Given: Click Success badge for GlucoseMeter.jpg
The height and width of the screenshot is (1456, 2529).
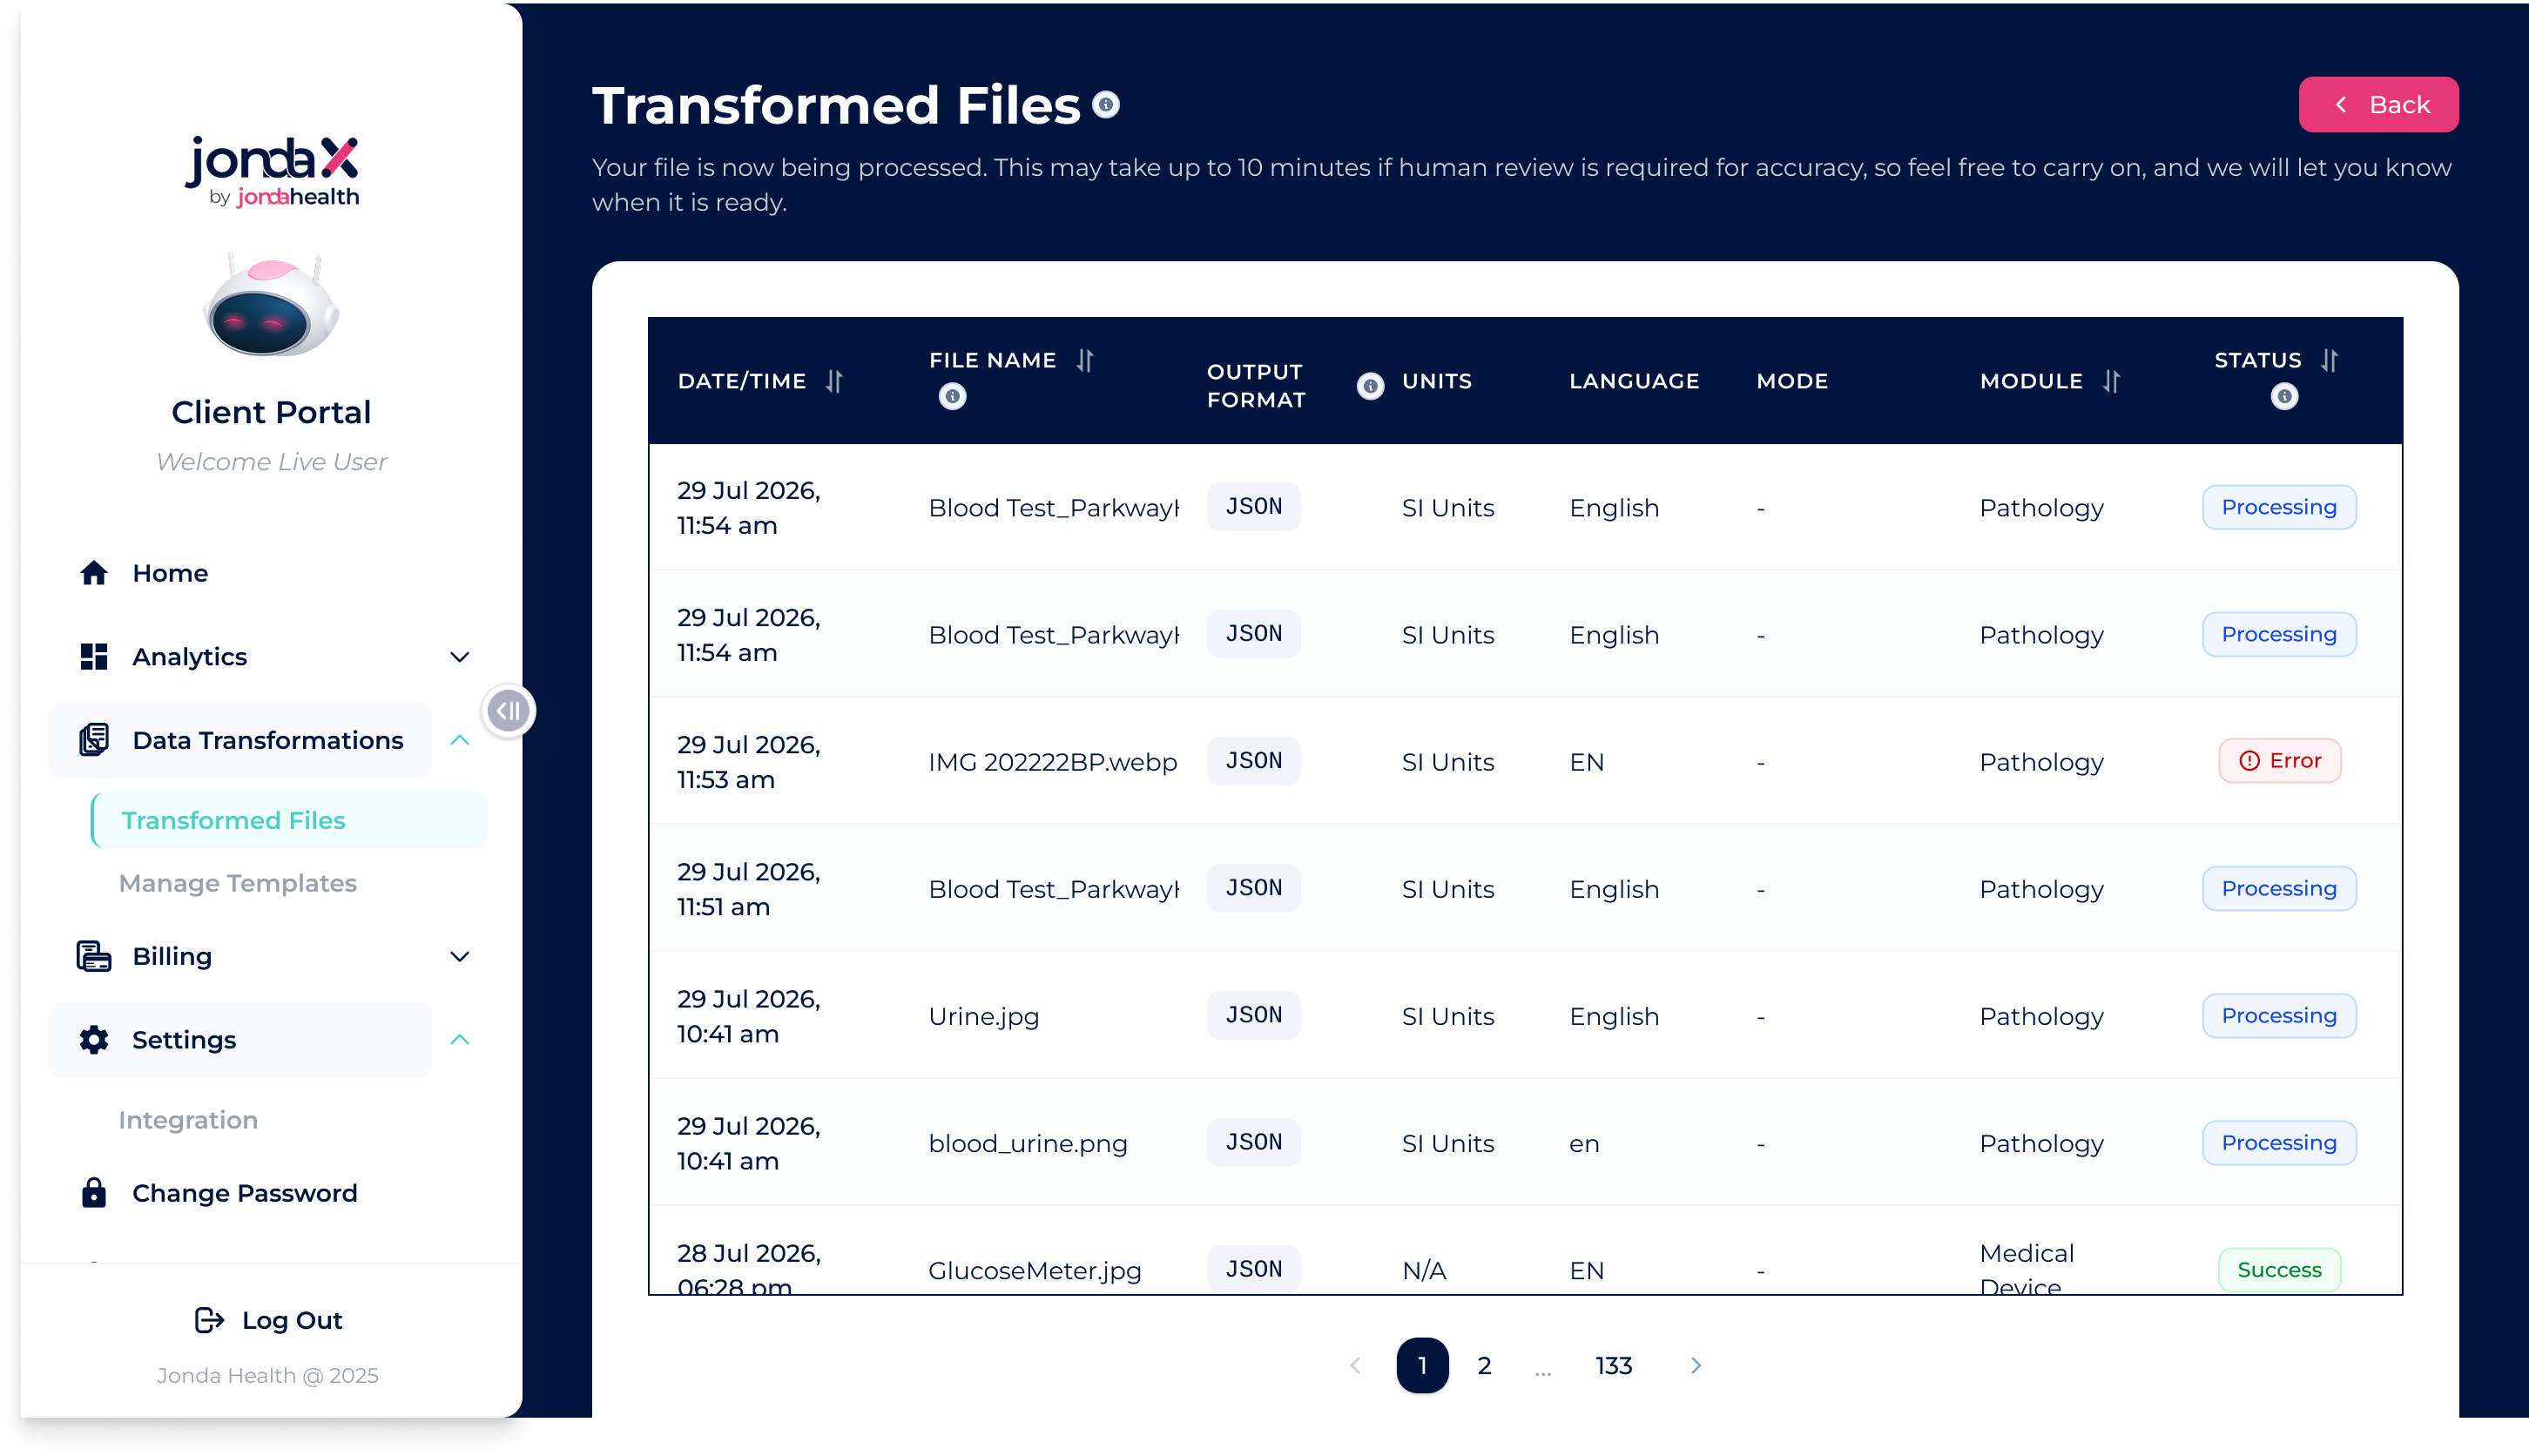Looking at the screenshot, I should (2279, 1269).
